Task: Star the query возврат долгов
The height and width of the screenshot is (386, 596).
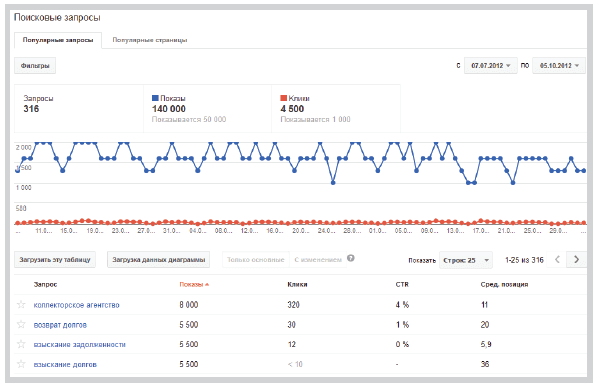Action: 21,324
